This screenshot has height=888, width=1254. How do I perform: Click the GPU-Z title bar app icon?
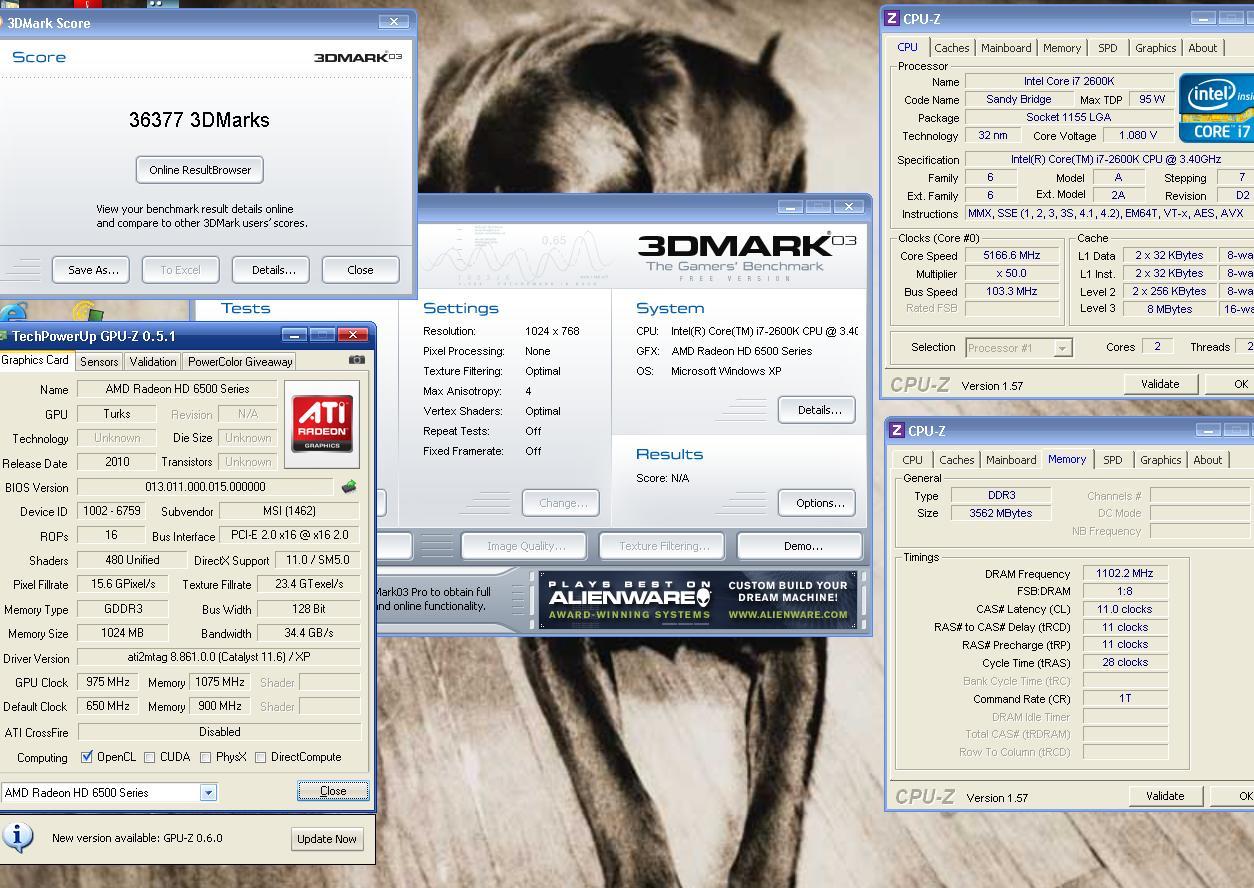(4, 336)
